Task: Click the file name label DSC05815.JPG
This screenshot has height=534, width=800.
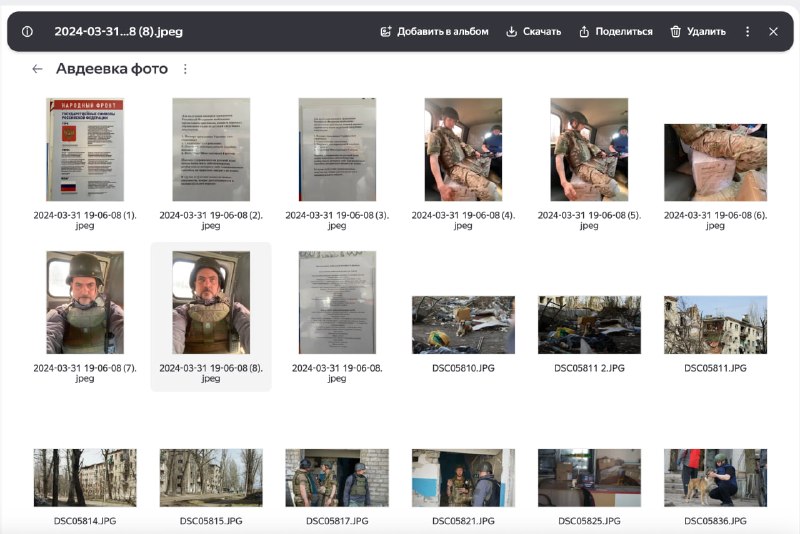Action: (211, 521)
